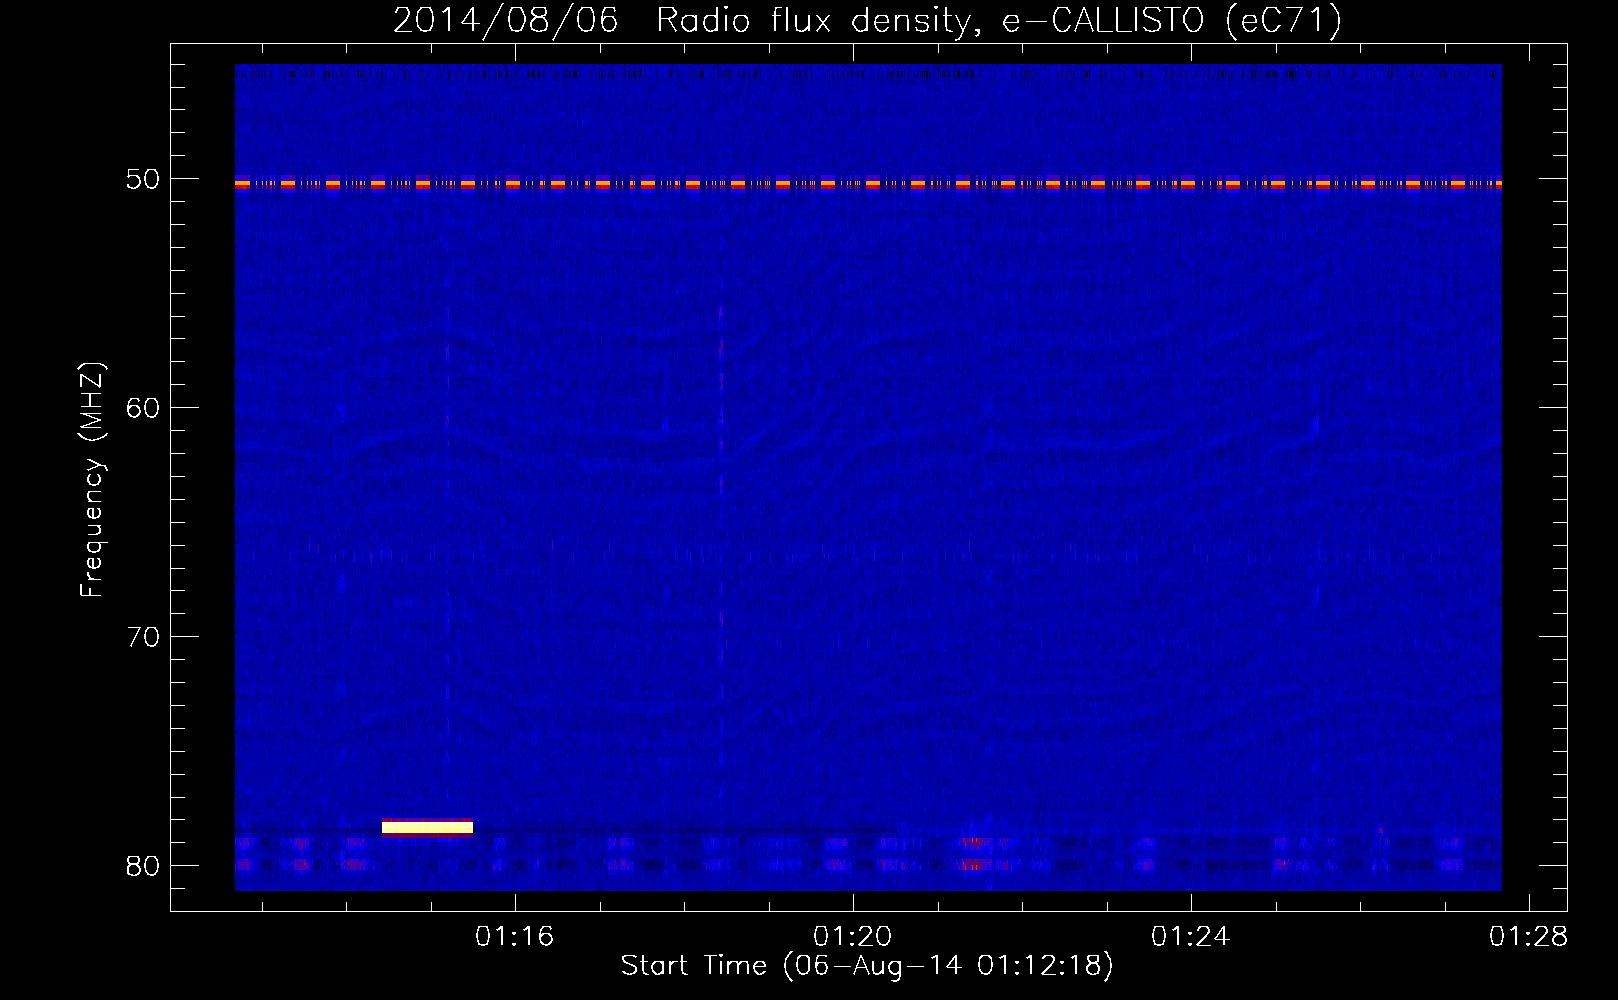The height and width of the screenshot is (1000, 1618).
Task: Click the 80 frequency tick label
Action: 143,866
